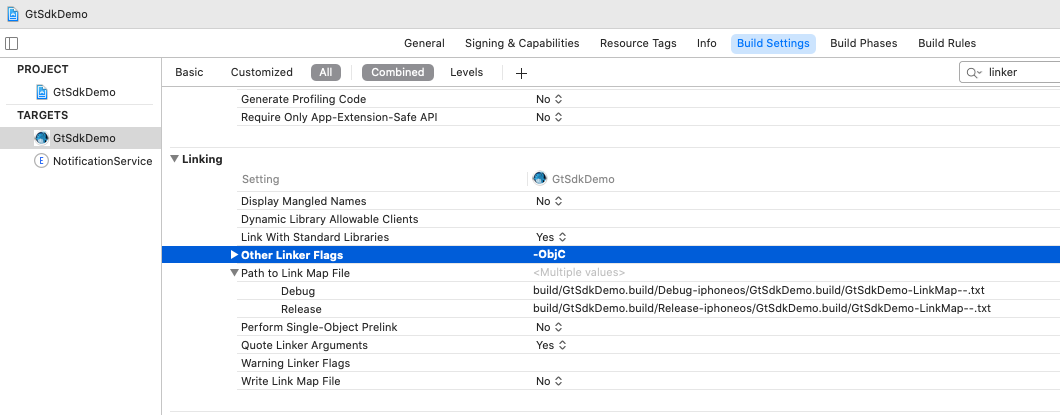The width and height of the screenshot is (1060, 415).
Task: Collapse the Path to Link Map File row
Action: 235,273
